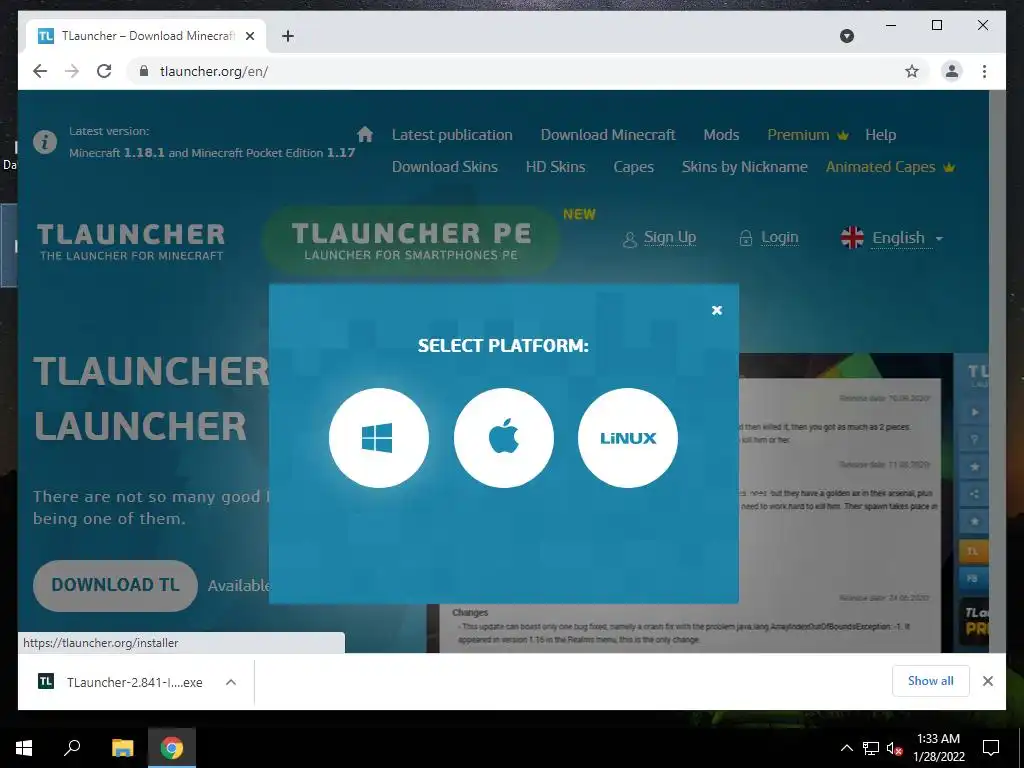This screenshot has width=1024, height=768.
Task: Select the TLauncher browser tab
Action: 145,36
